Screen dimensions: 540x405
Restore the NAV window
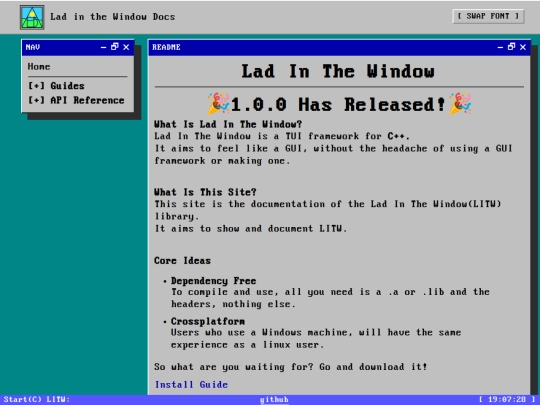pos(115,47)
